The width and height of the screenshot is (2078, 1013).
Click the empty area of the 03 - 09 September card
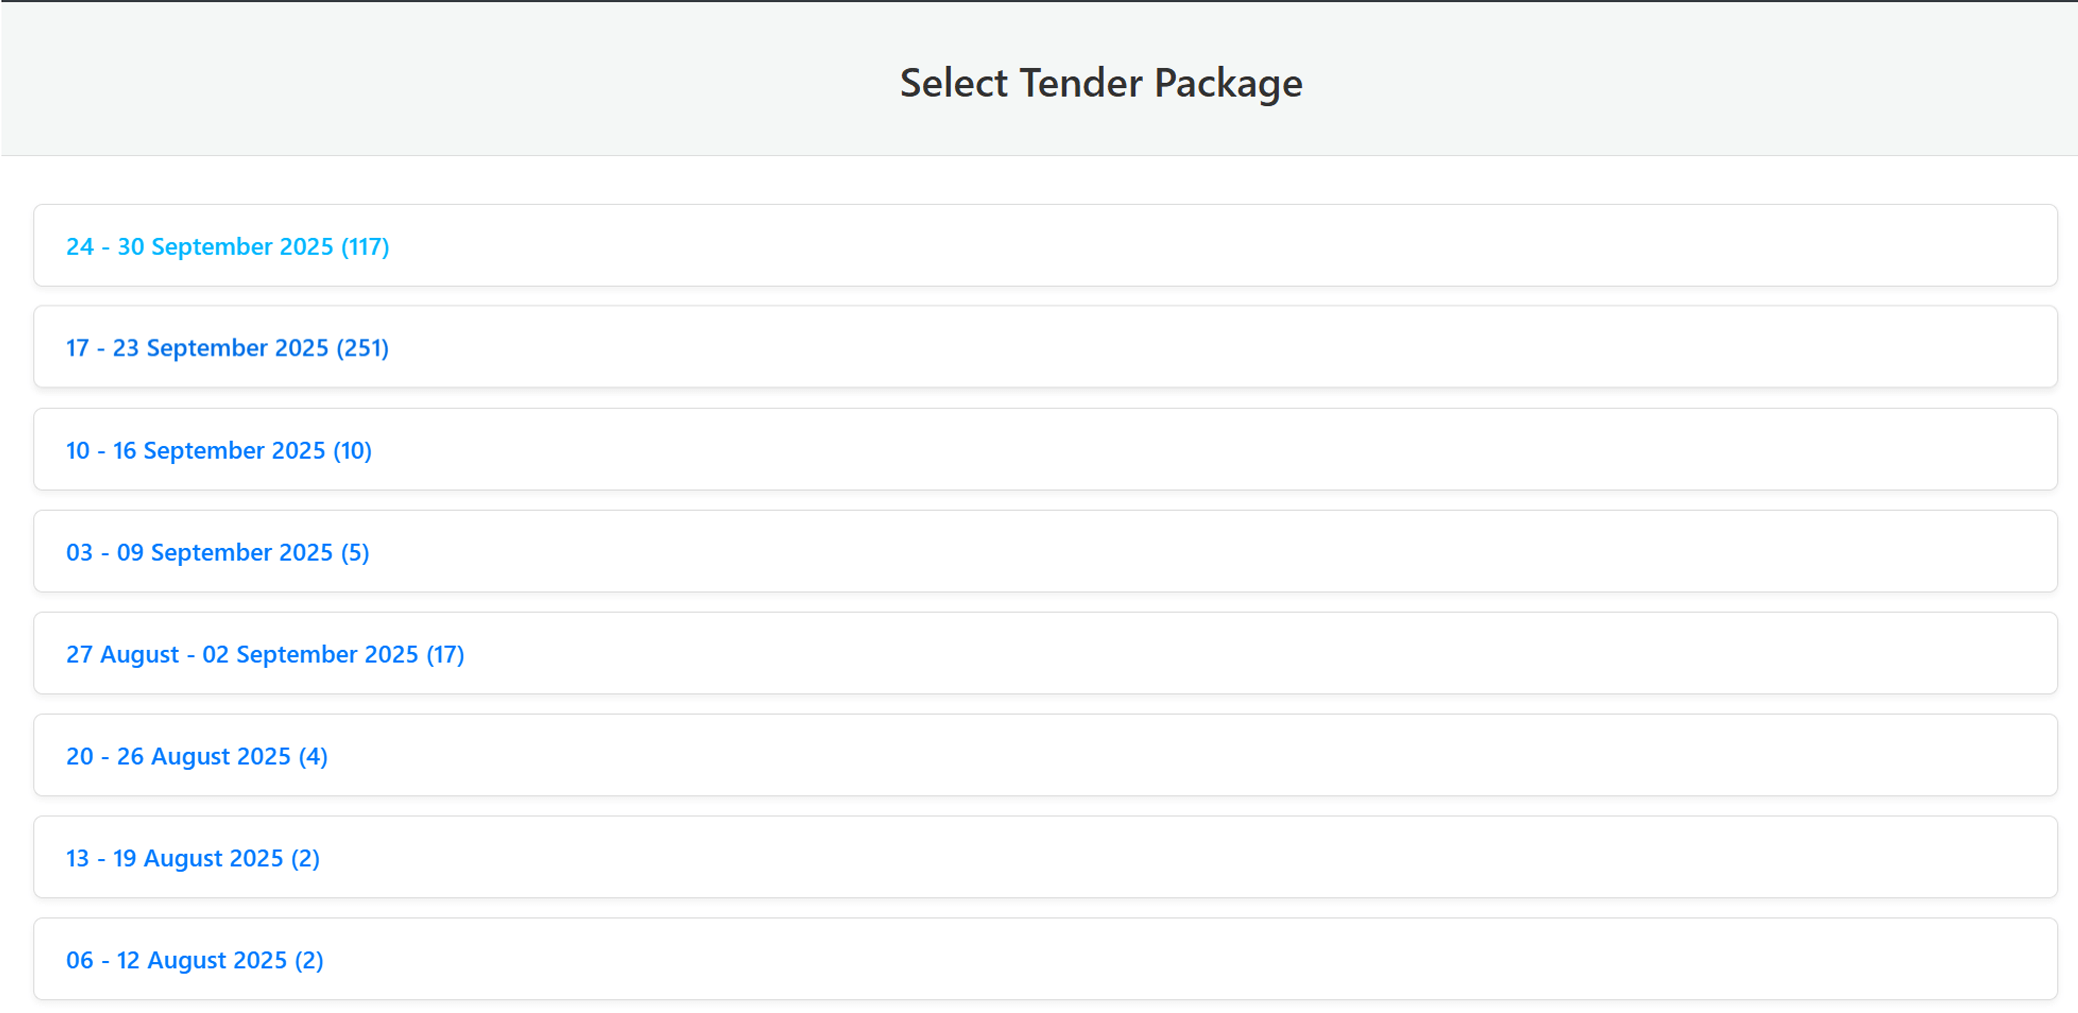1200,551
